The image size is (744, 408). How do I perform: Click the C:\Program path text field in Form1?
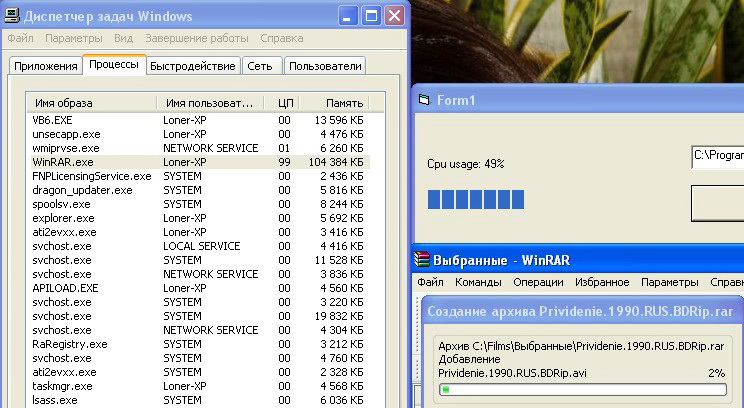717,157
